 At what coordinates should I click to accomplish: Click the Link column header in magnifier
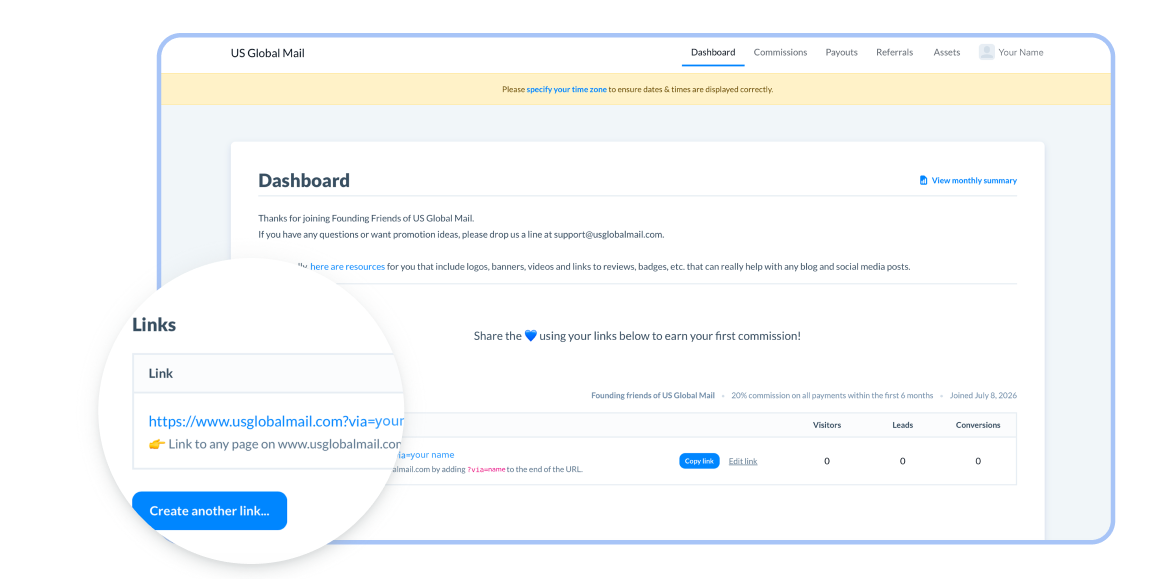click(160, 373)
